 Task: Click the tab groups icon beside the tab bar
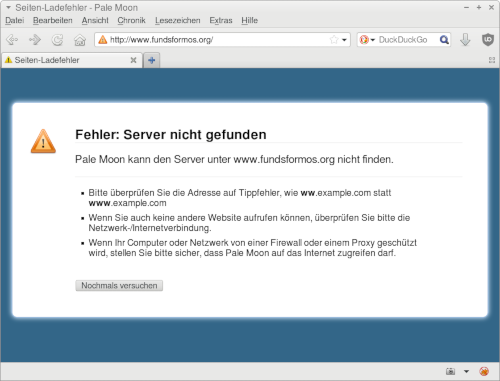492,60
